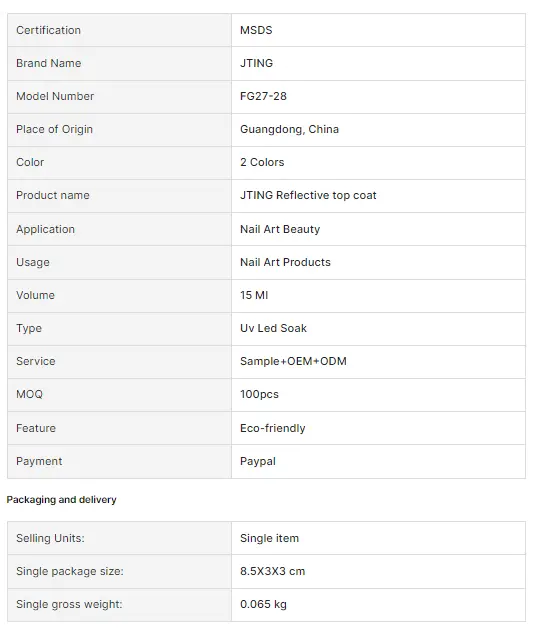Select the 15 Ml volume value

(x=254, y=295)
